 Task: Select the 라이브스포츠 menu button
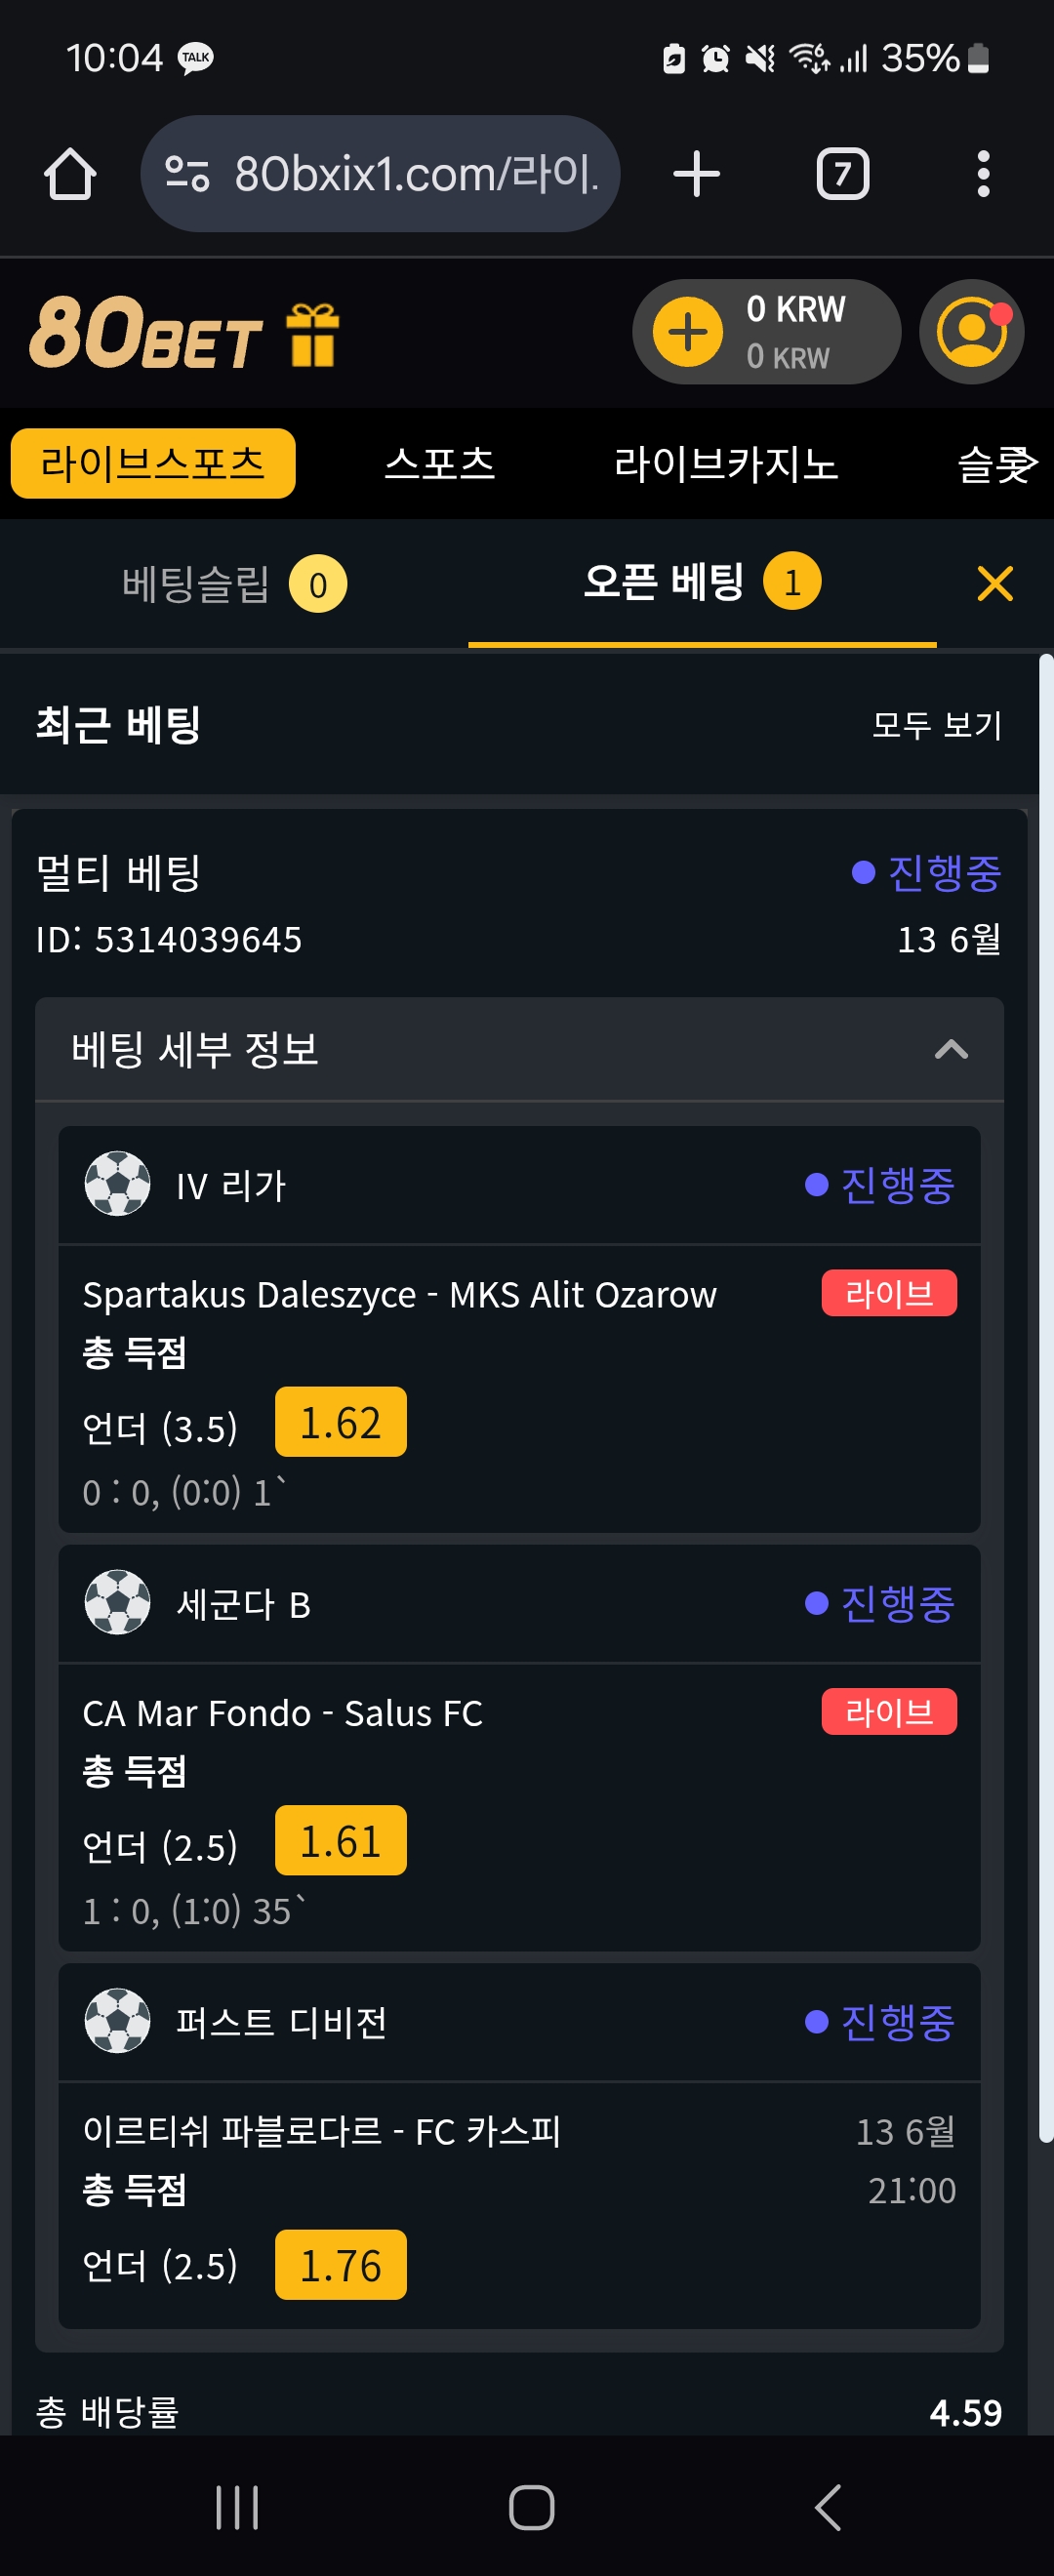(x=153, y=463)
